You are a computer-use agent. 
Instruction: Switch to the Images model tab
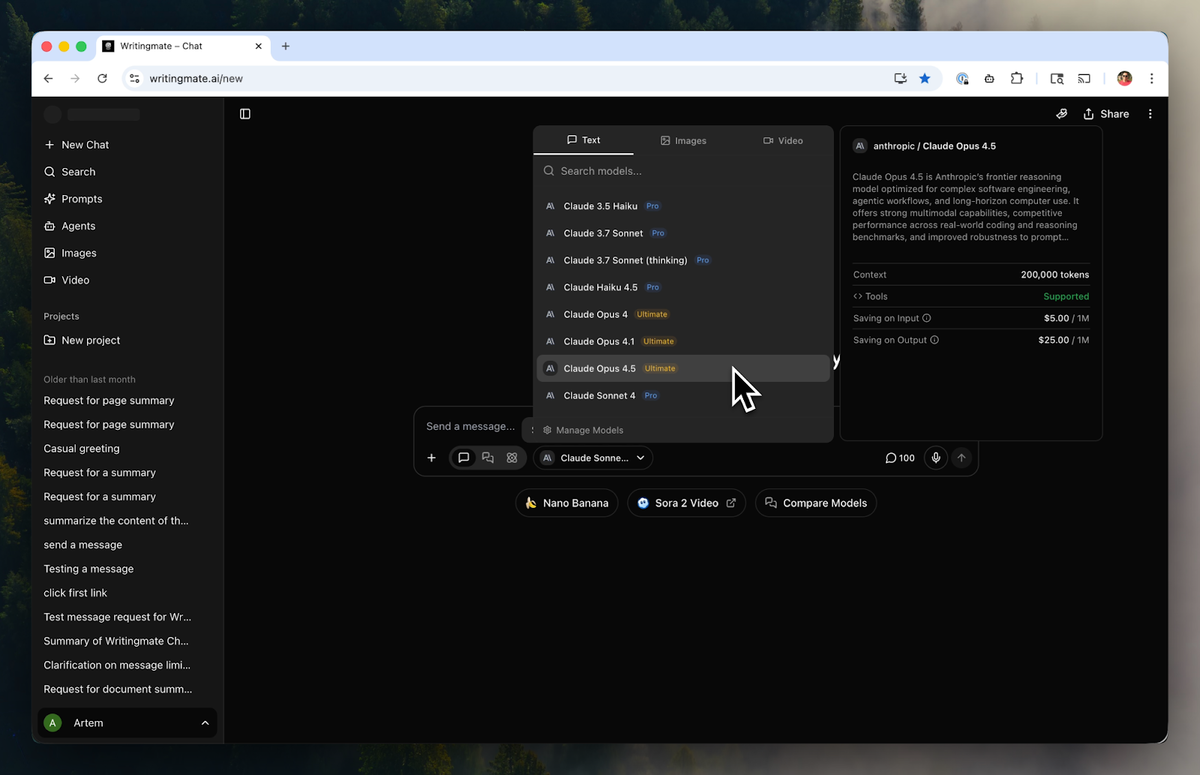coord(683,141)
